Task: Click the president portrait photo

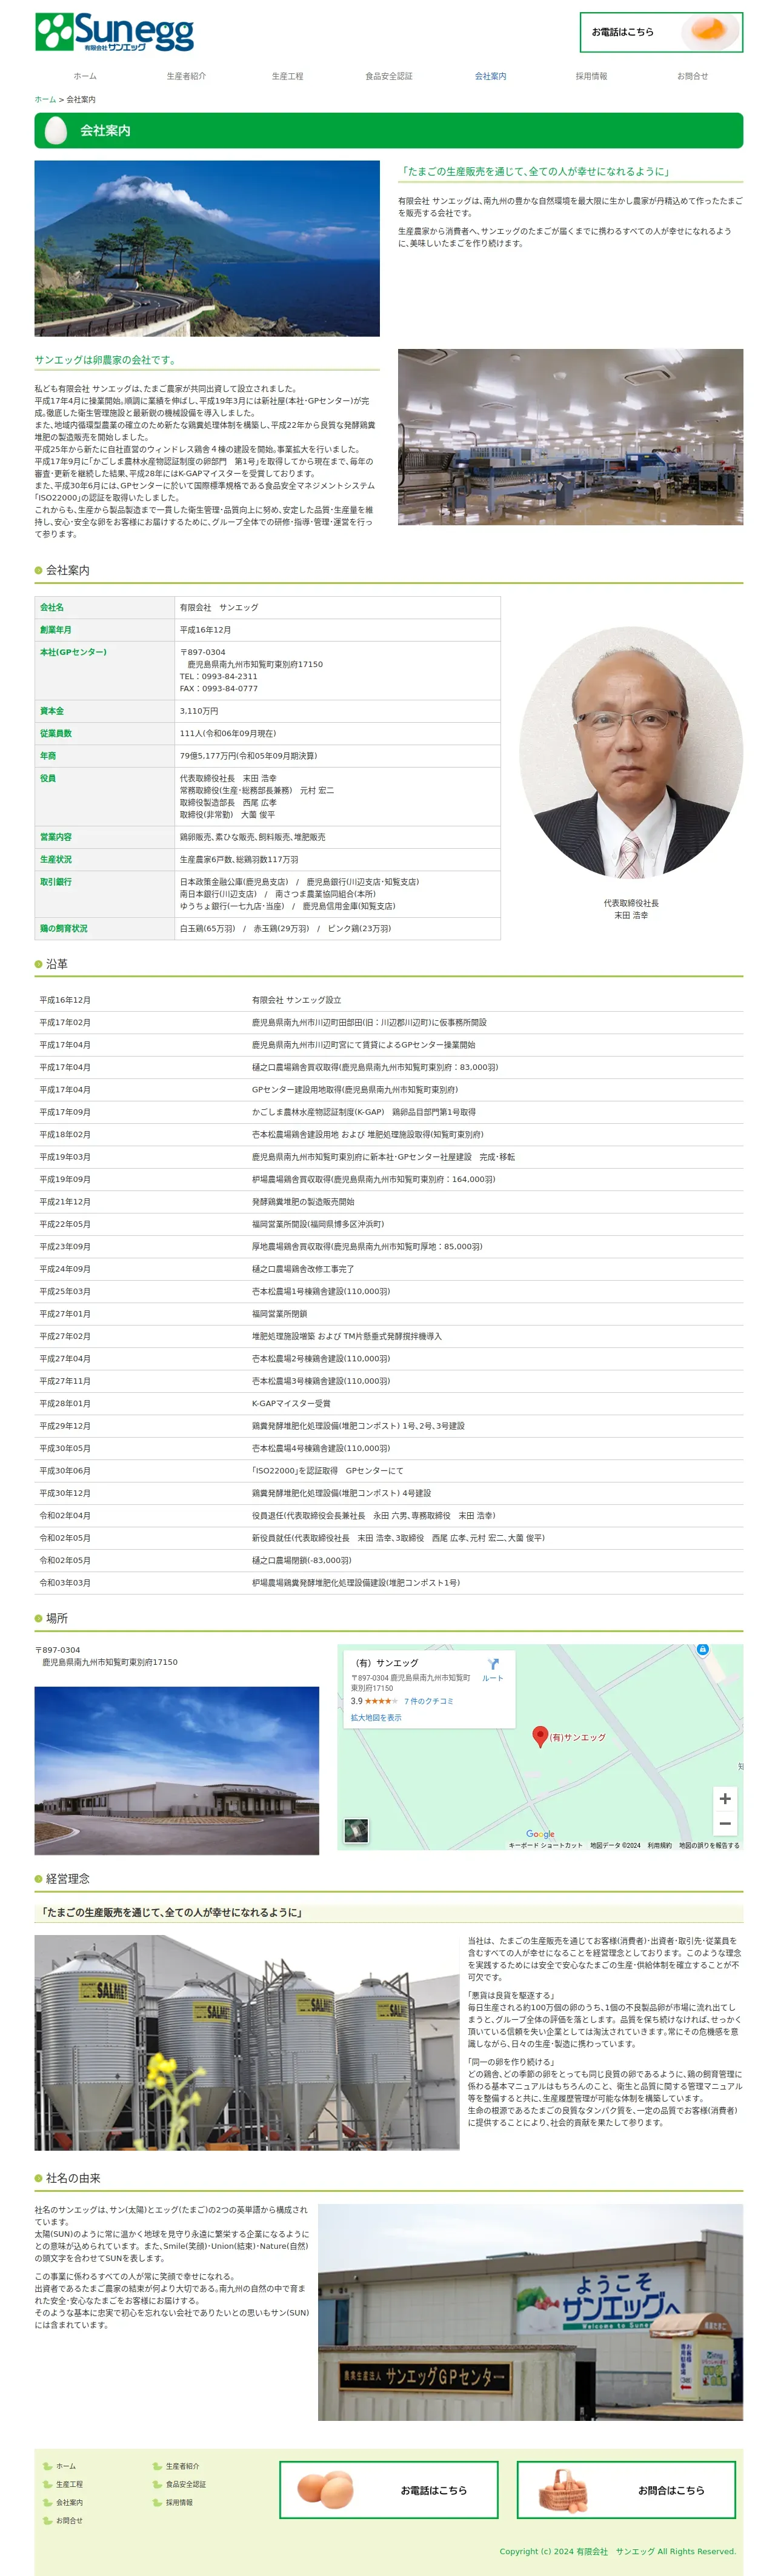Action: [x=631, y=752]
